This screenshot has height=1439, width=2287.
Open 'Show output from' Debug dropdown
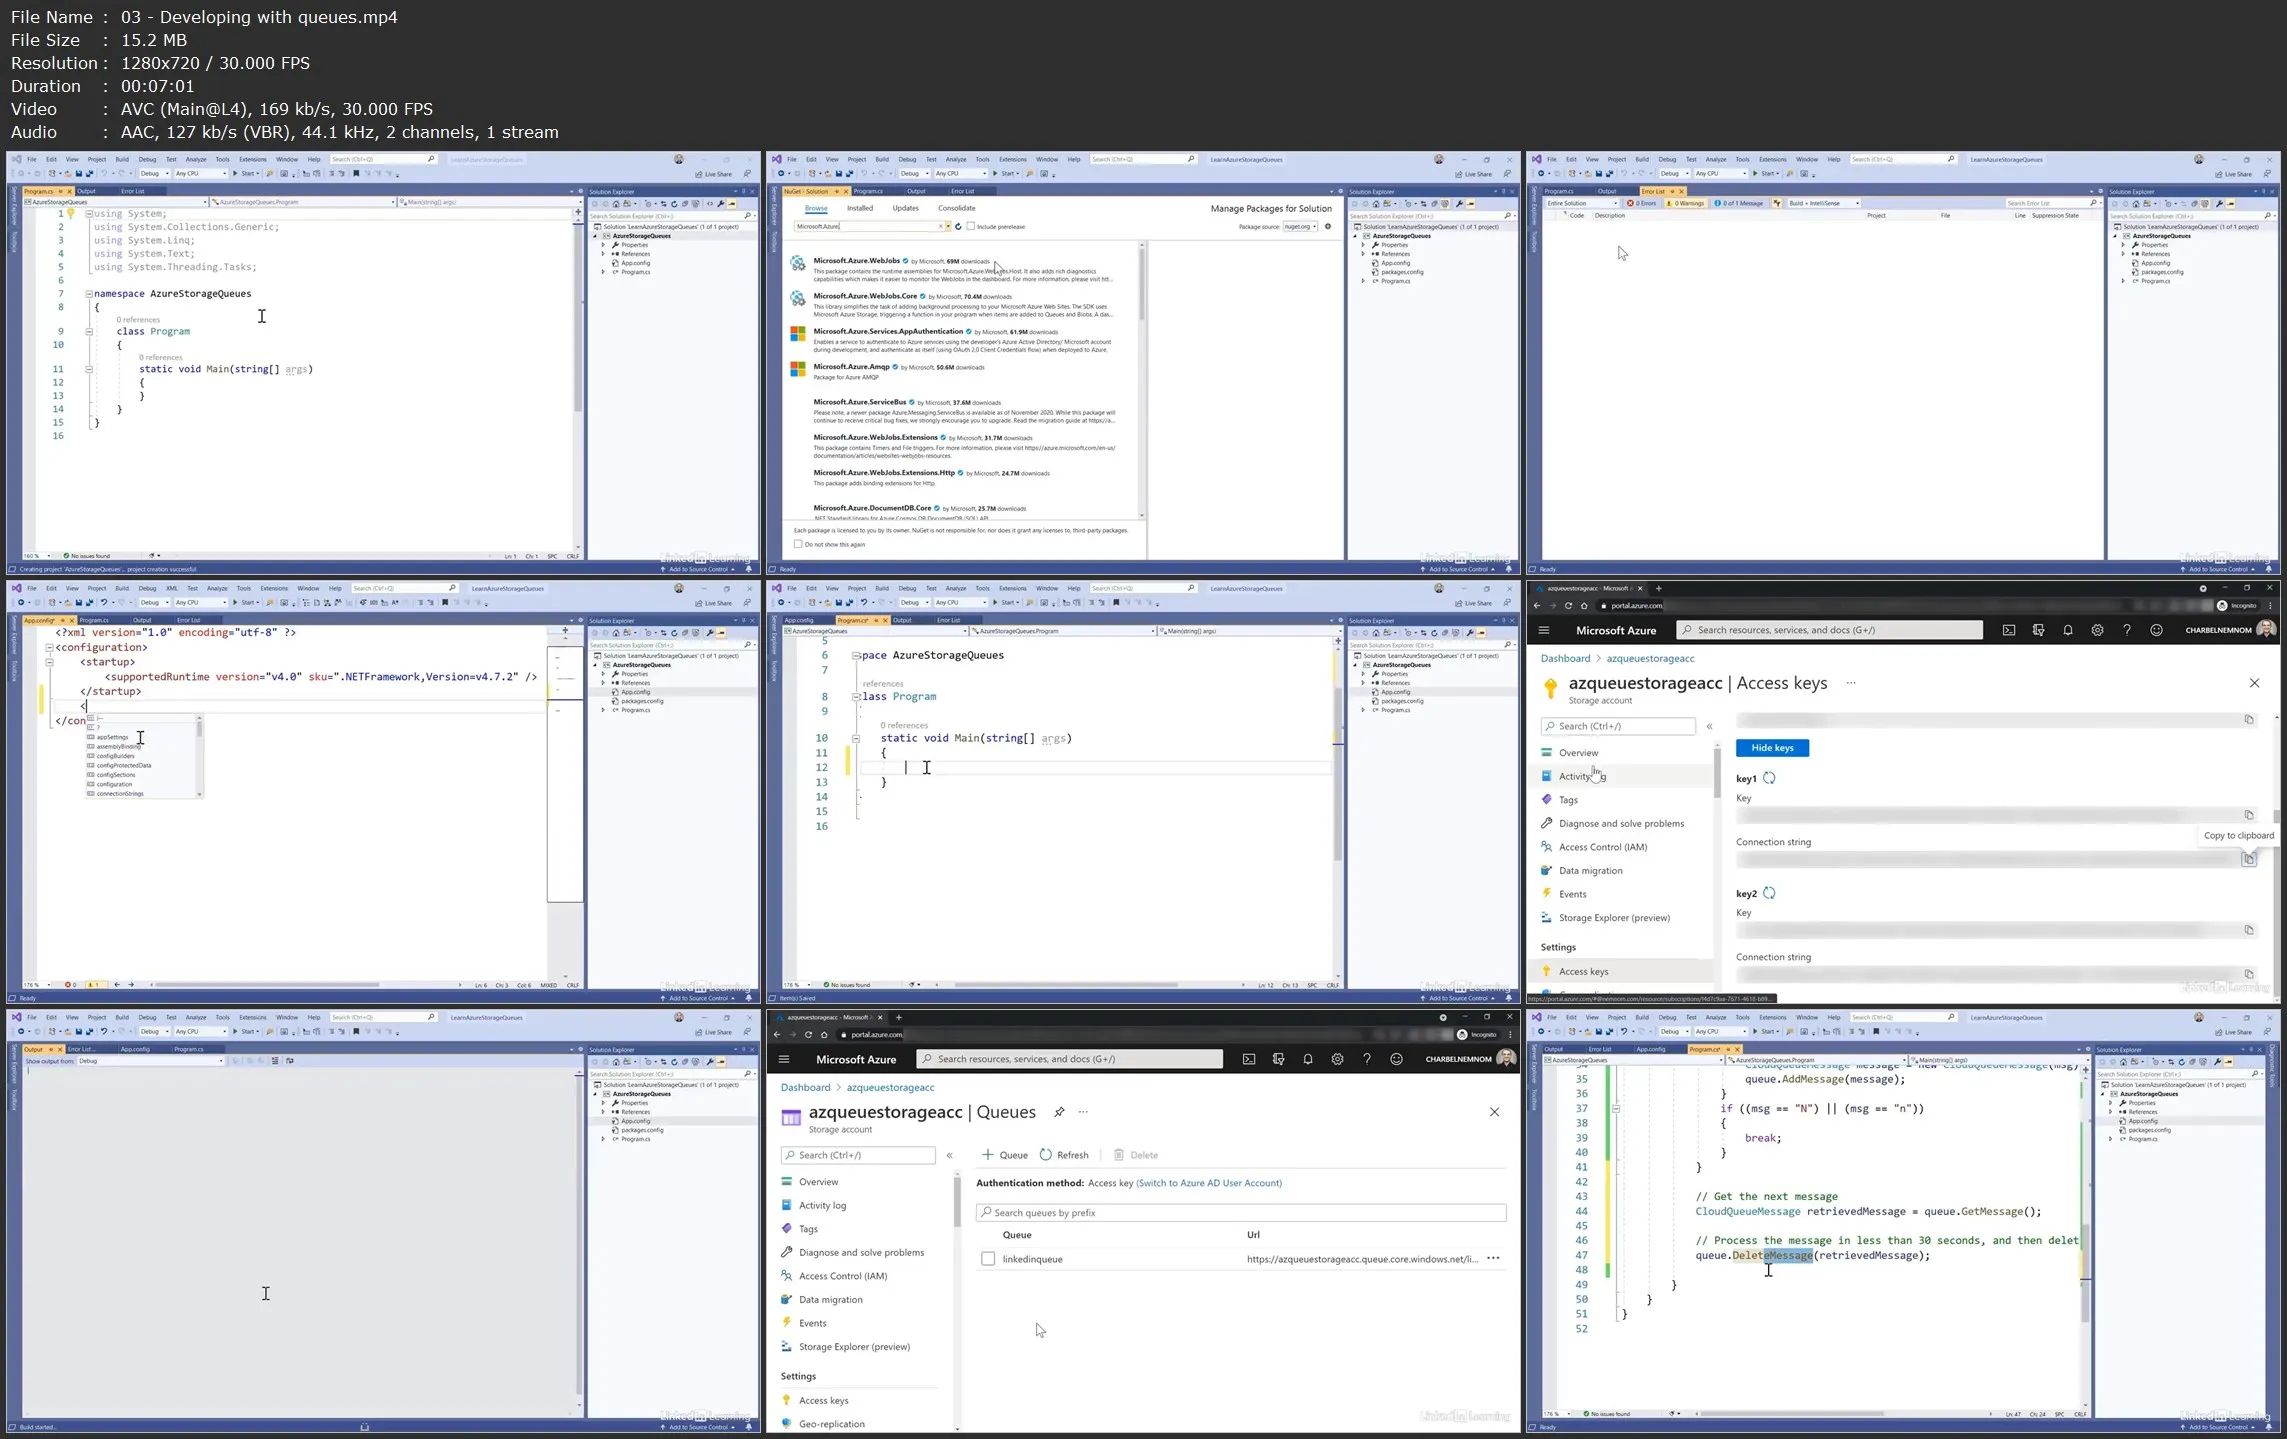[150, 1061]
